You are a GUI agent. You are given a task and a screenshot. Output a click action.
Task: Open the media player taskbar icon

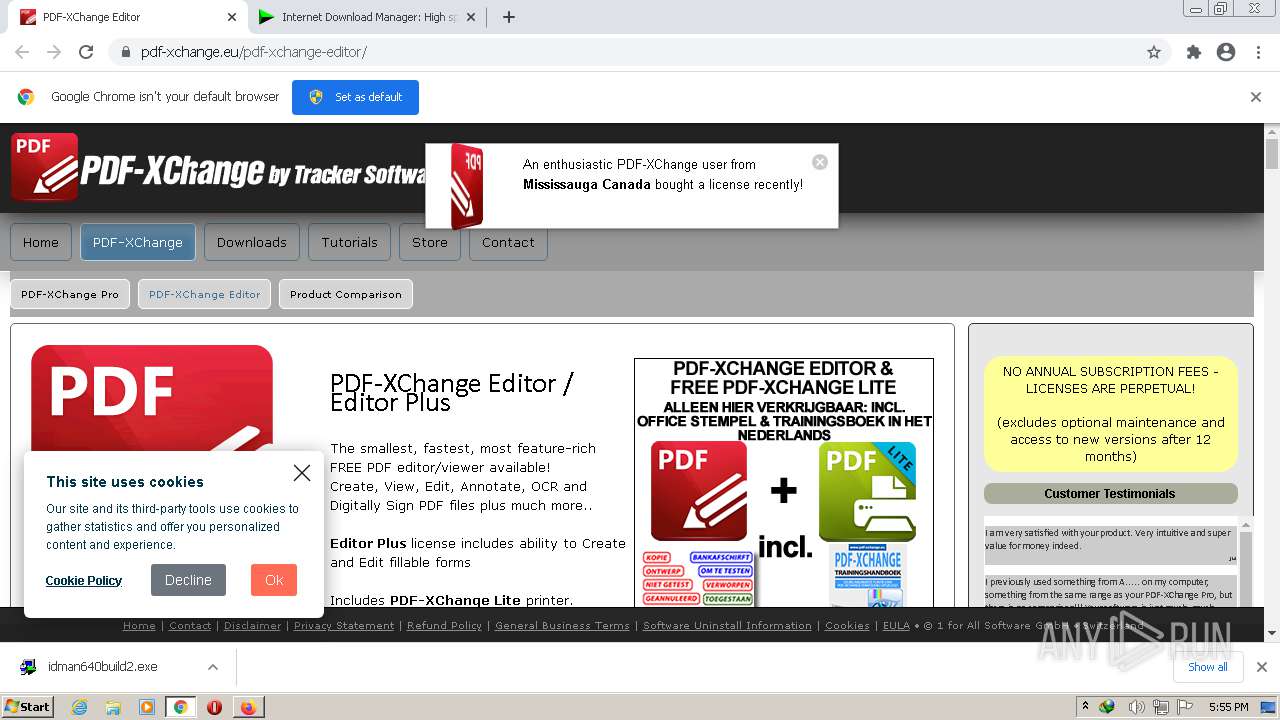147,707
